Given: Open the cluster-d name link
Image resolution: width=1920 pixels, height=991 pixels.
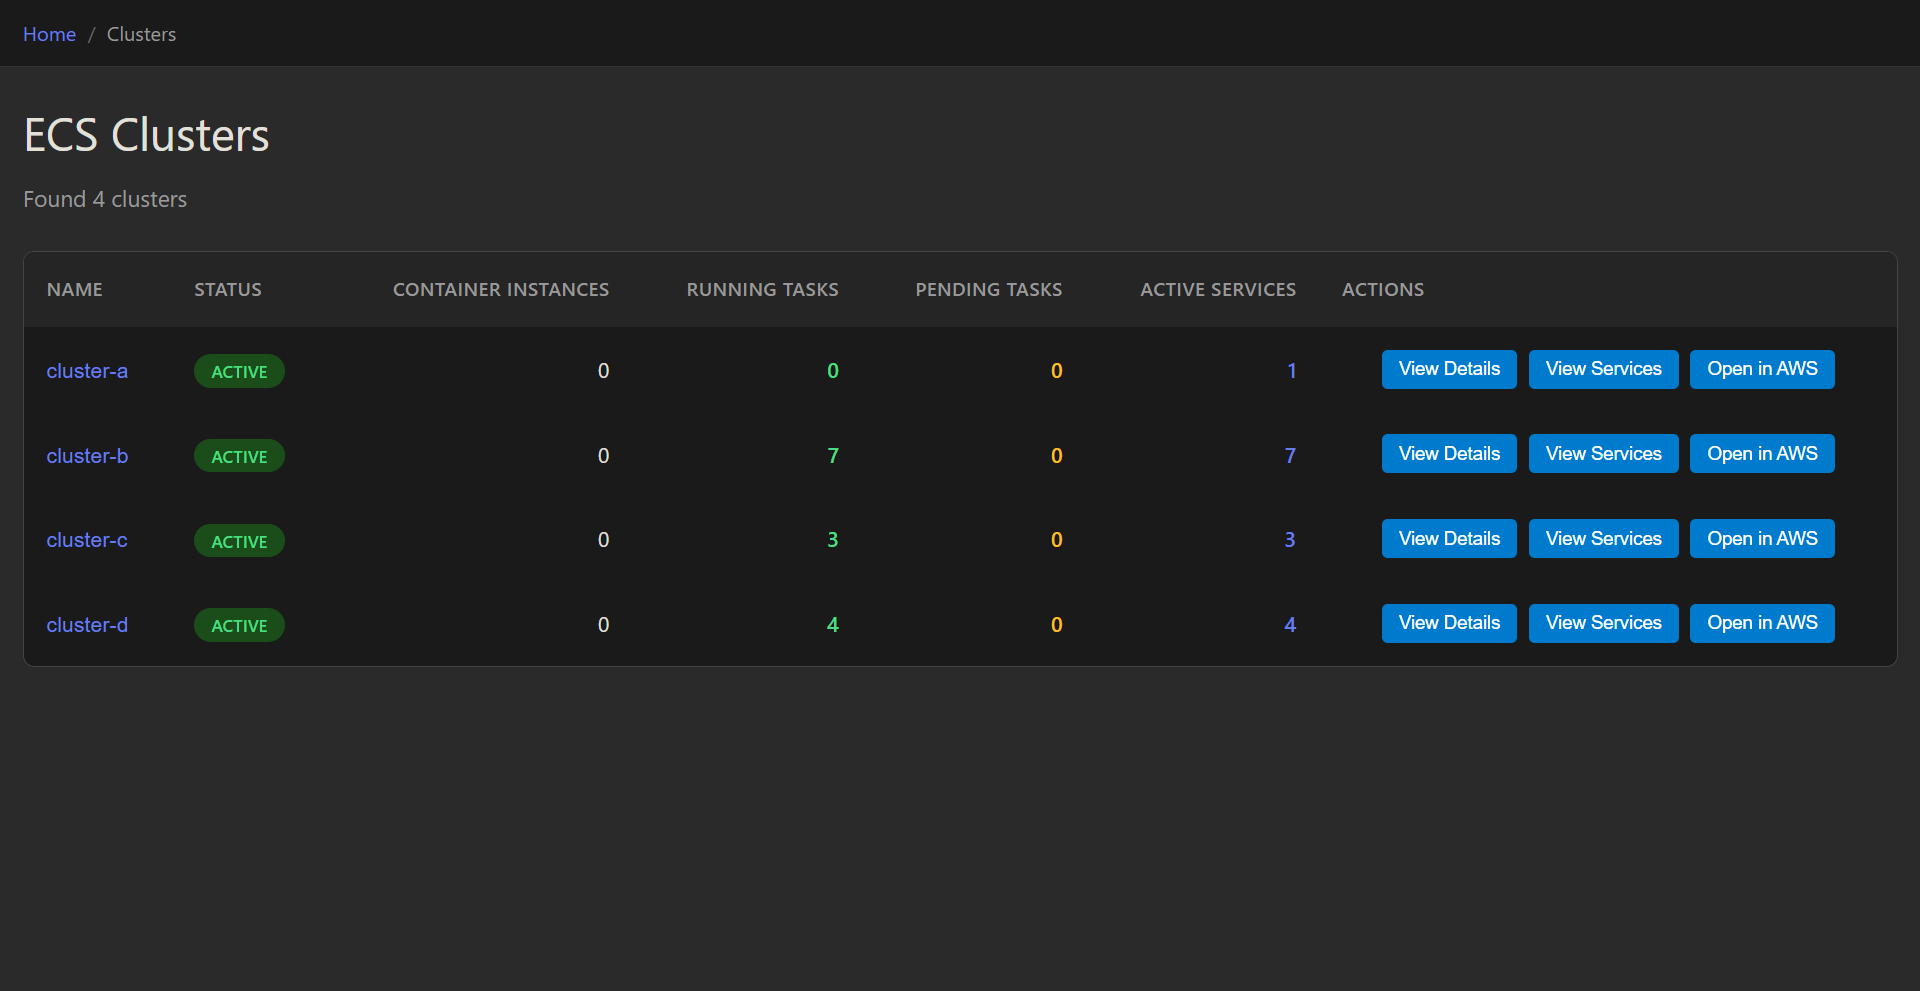Looking at the screenshot, I should point(87,625).
